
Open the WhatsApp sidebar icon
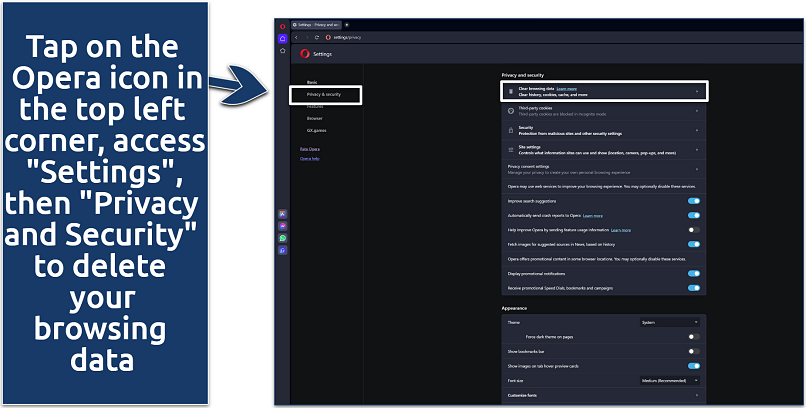point(283,238)
